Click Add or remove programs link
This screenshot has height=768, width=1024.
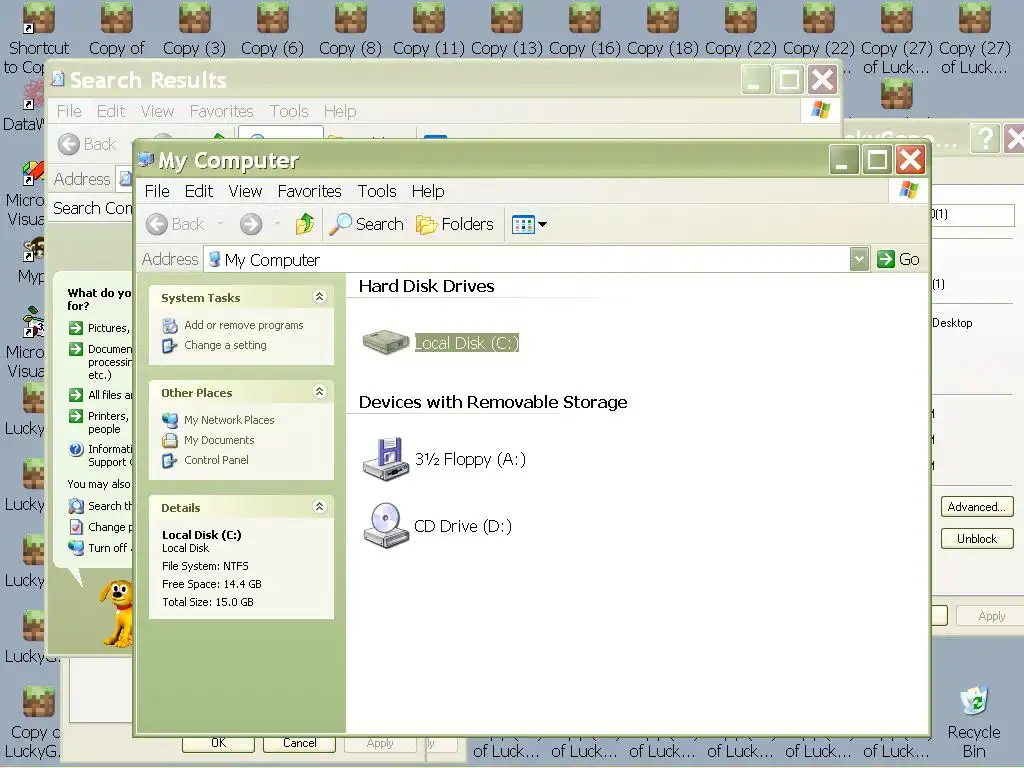[x=244, y=325]
